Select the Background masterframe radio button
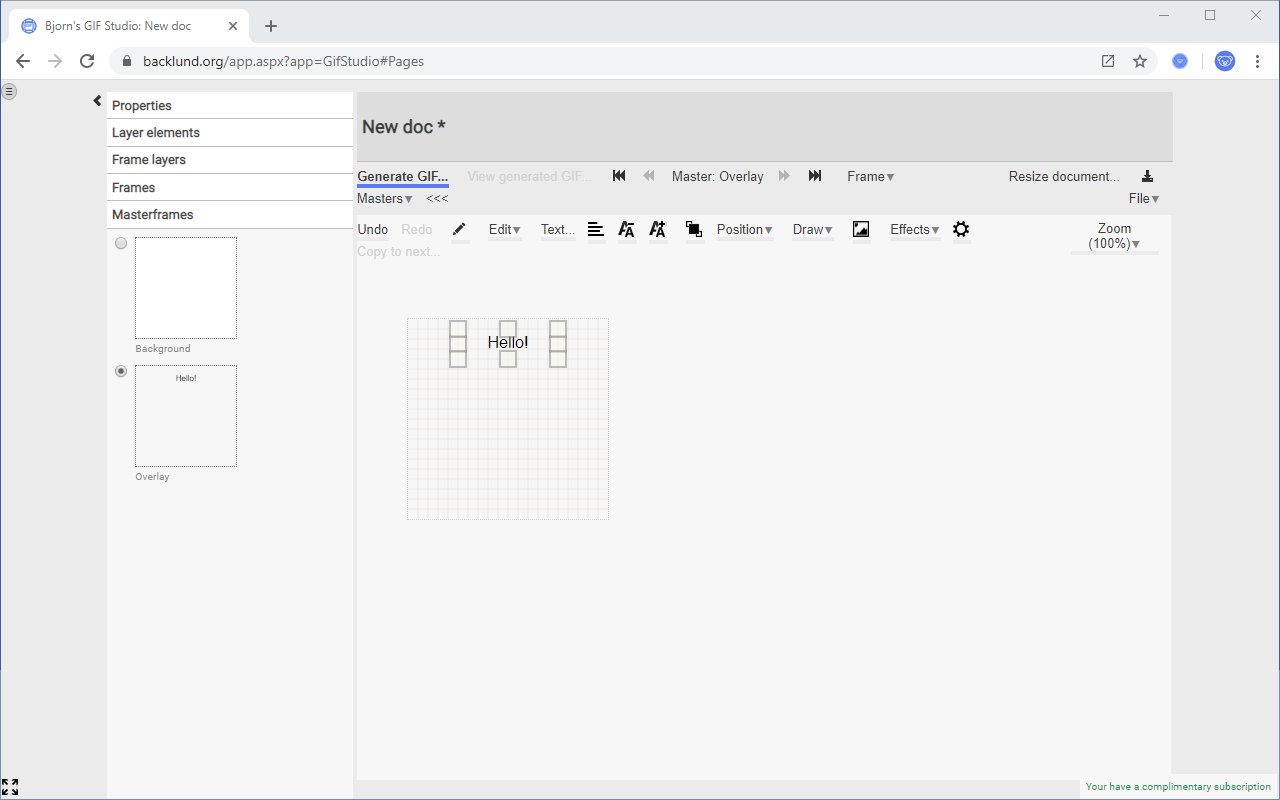 (x=121, y=242)
